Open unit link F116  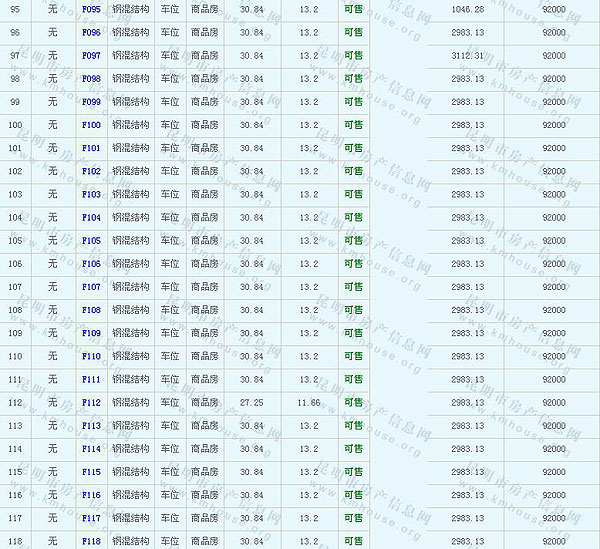pos(91,495)
